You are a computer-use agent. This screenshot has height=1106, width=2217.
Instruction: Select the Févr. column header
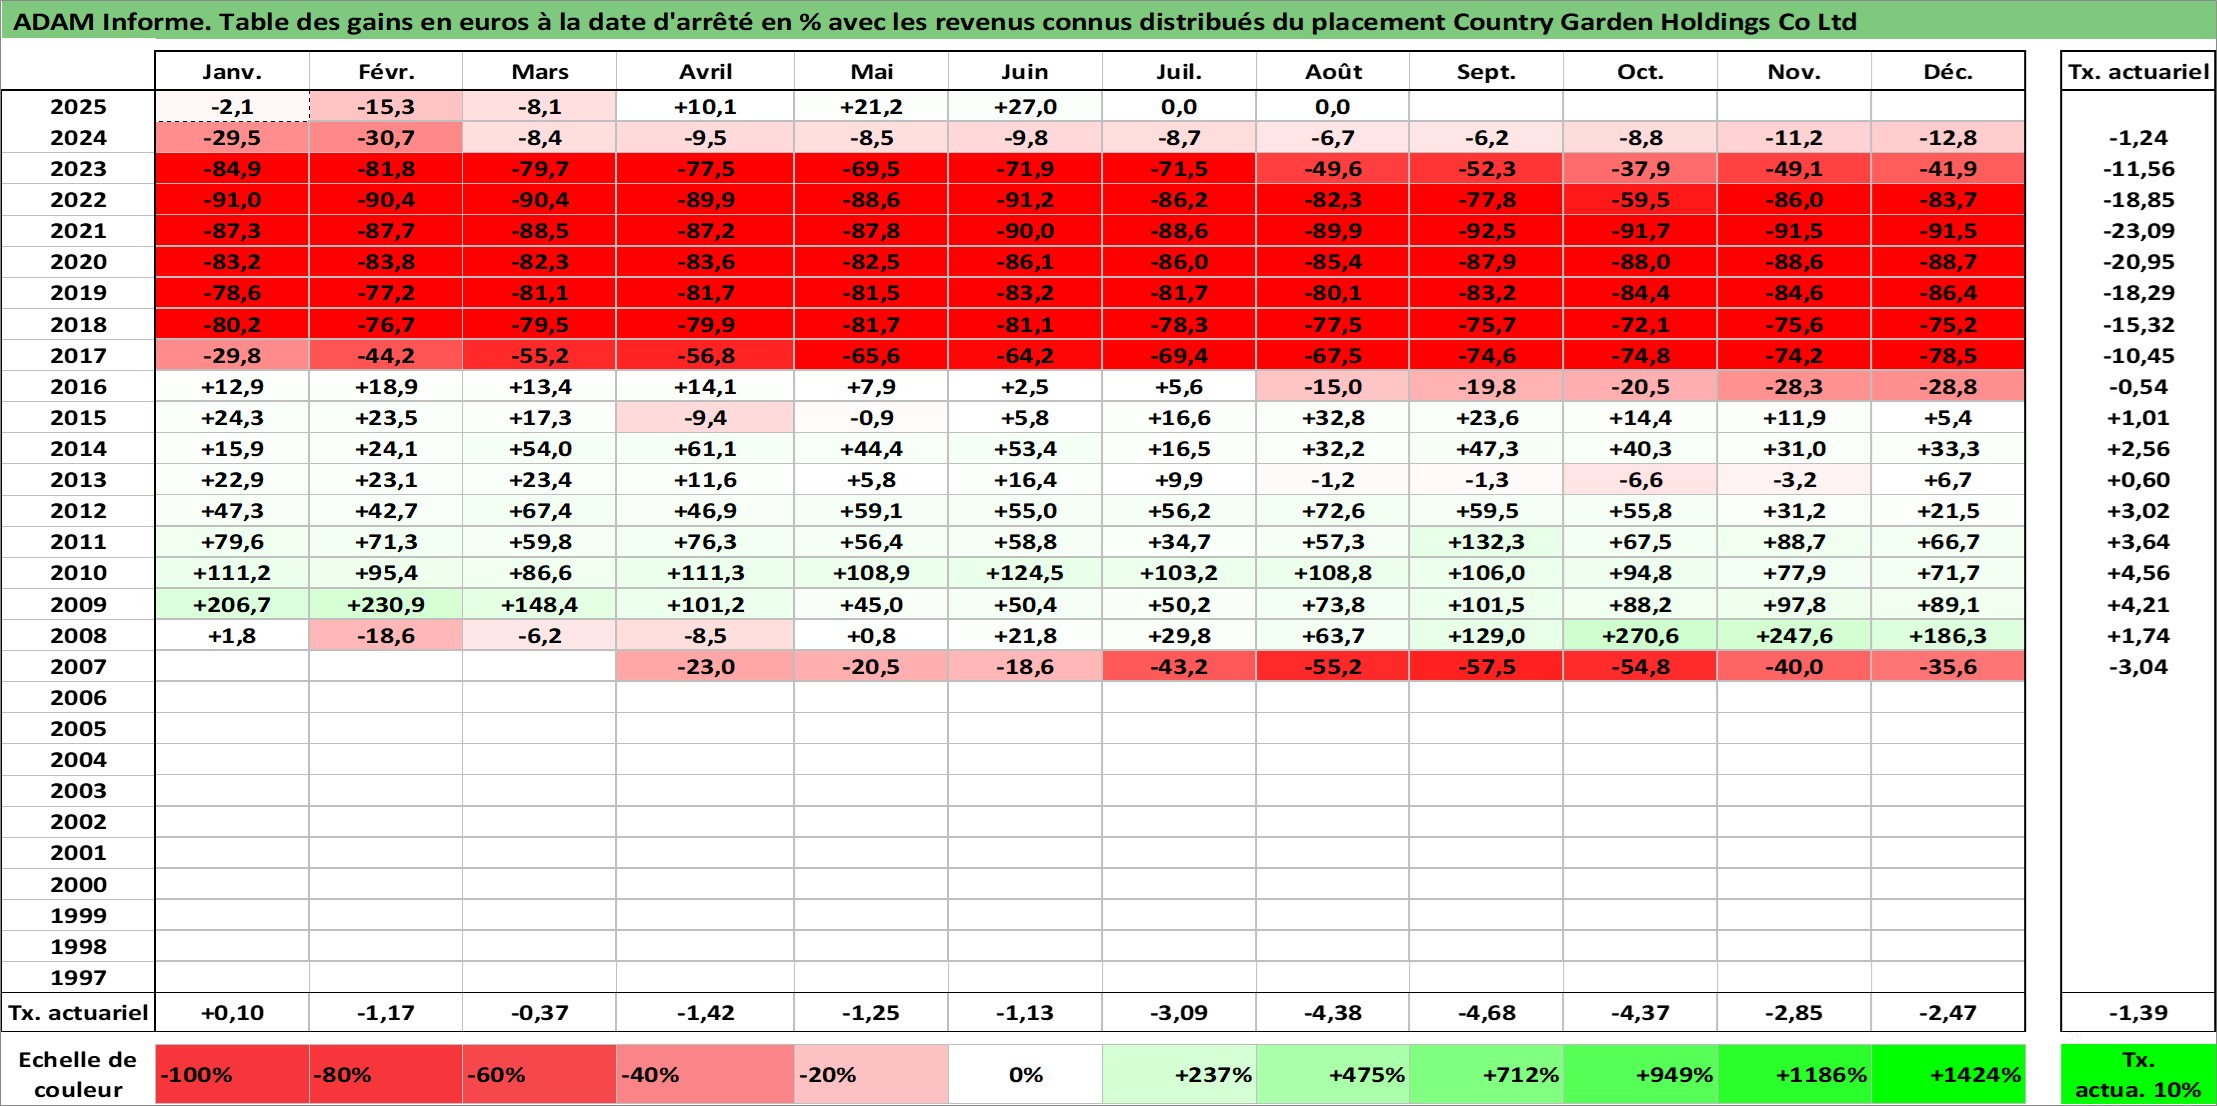pos(386,72)
